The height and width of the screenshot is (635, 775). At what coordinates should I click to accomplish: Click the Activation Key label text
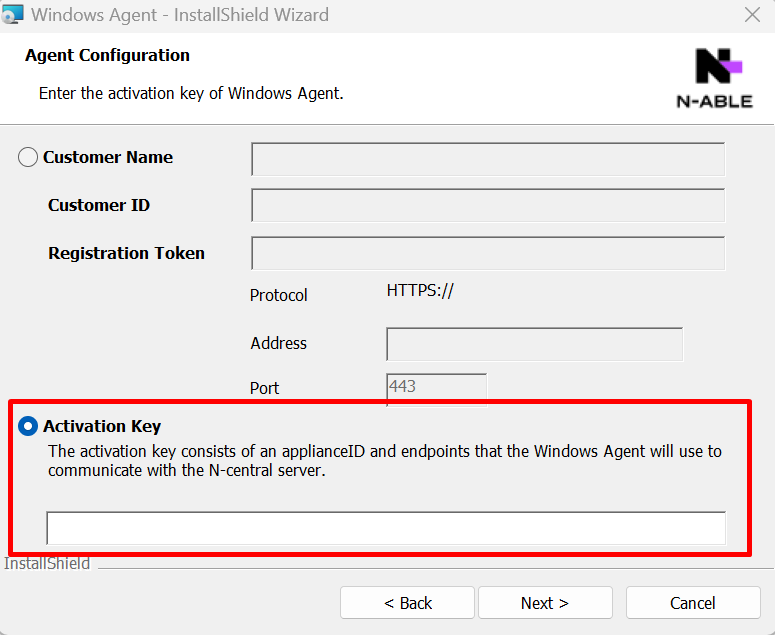click(102, 426)
